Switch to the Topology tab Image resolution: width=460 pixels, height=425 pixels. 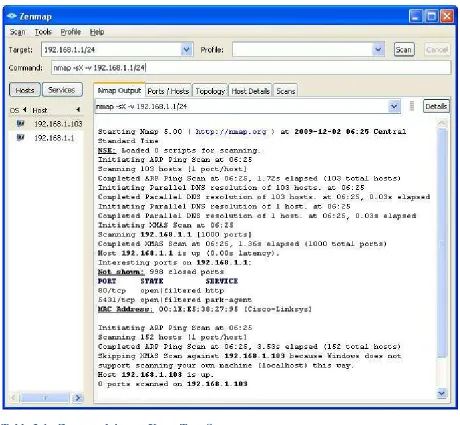click(210, 91)
